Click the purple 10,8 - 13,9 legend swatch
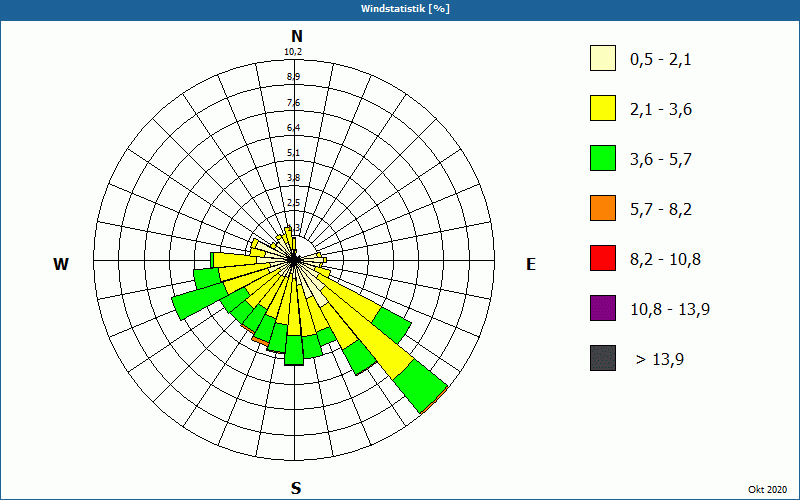 tap(603, 308)
